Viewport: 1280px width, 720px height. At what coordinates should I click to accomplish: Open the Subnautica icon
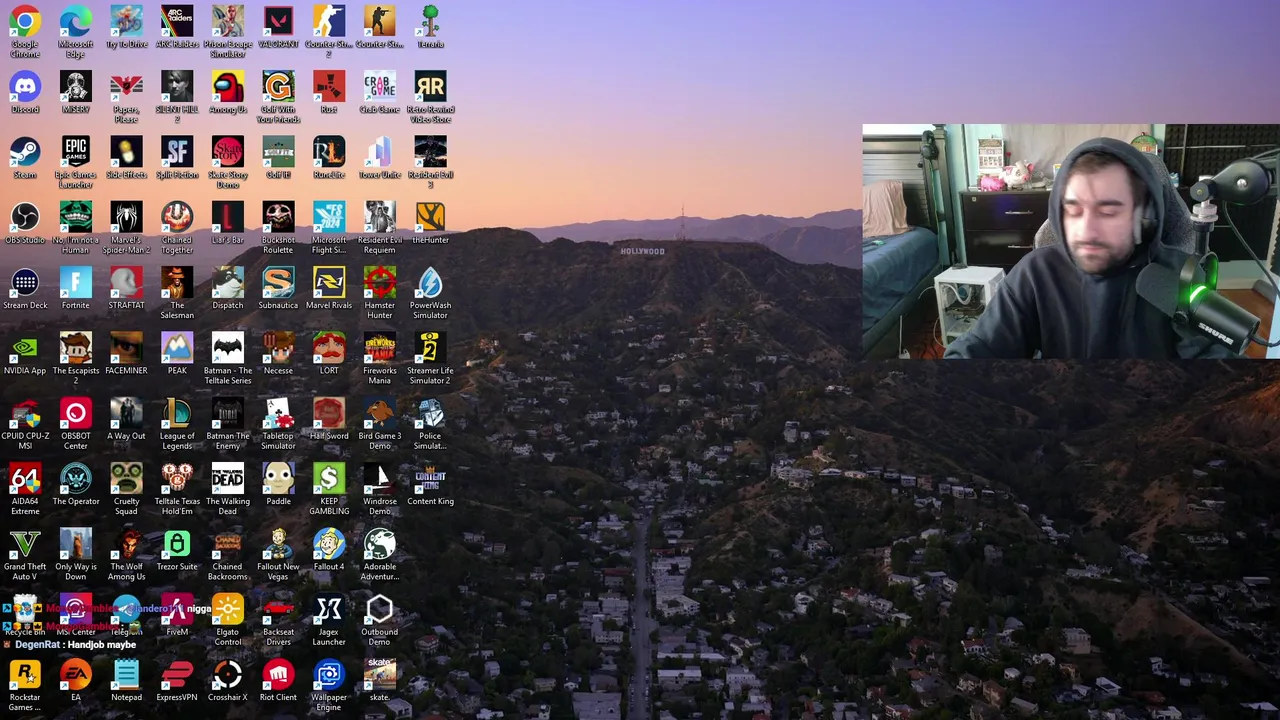[x=278, y=283]
